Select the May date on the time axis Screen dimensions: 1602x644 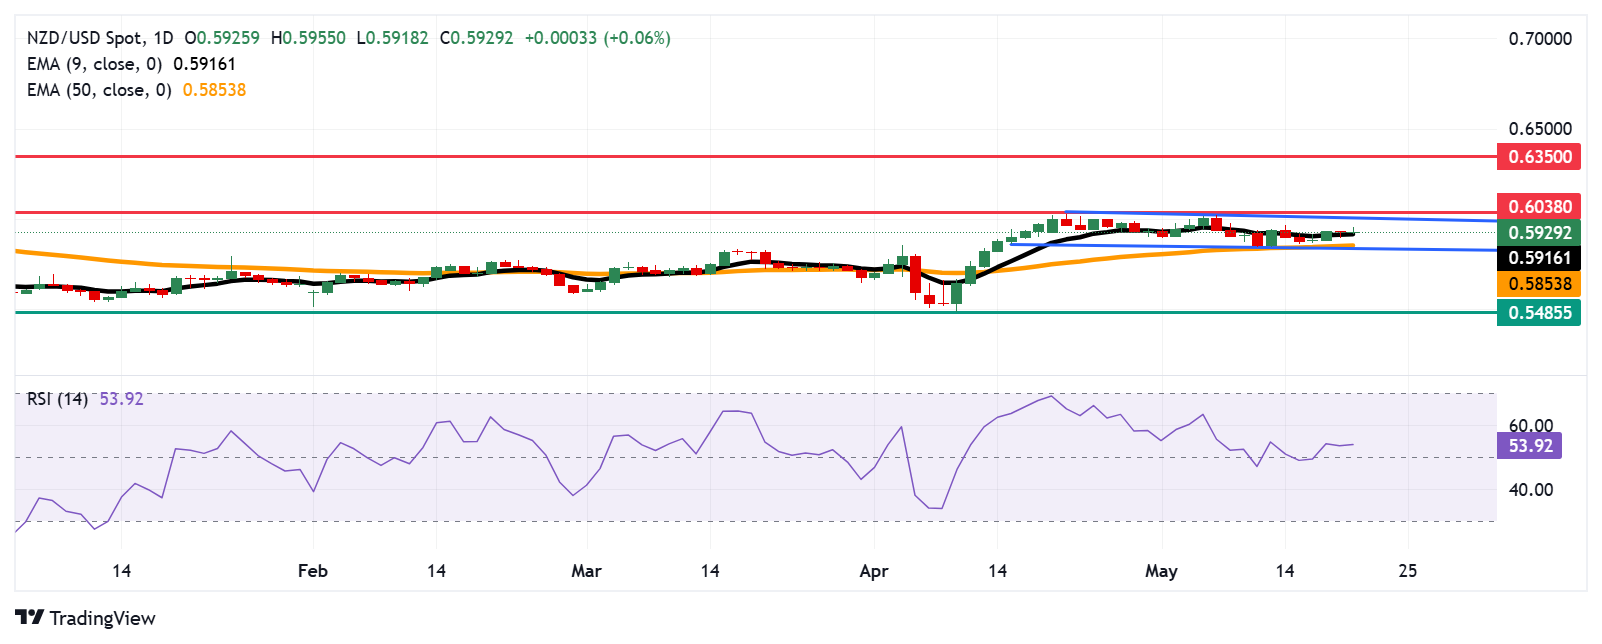pyautogui.click(x=1161, y=571)
